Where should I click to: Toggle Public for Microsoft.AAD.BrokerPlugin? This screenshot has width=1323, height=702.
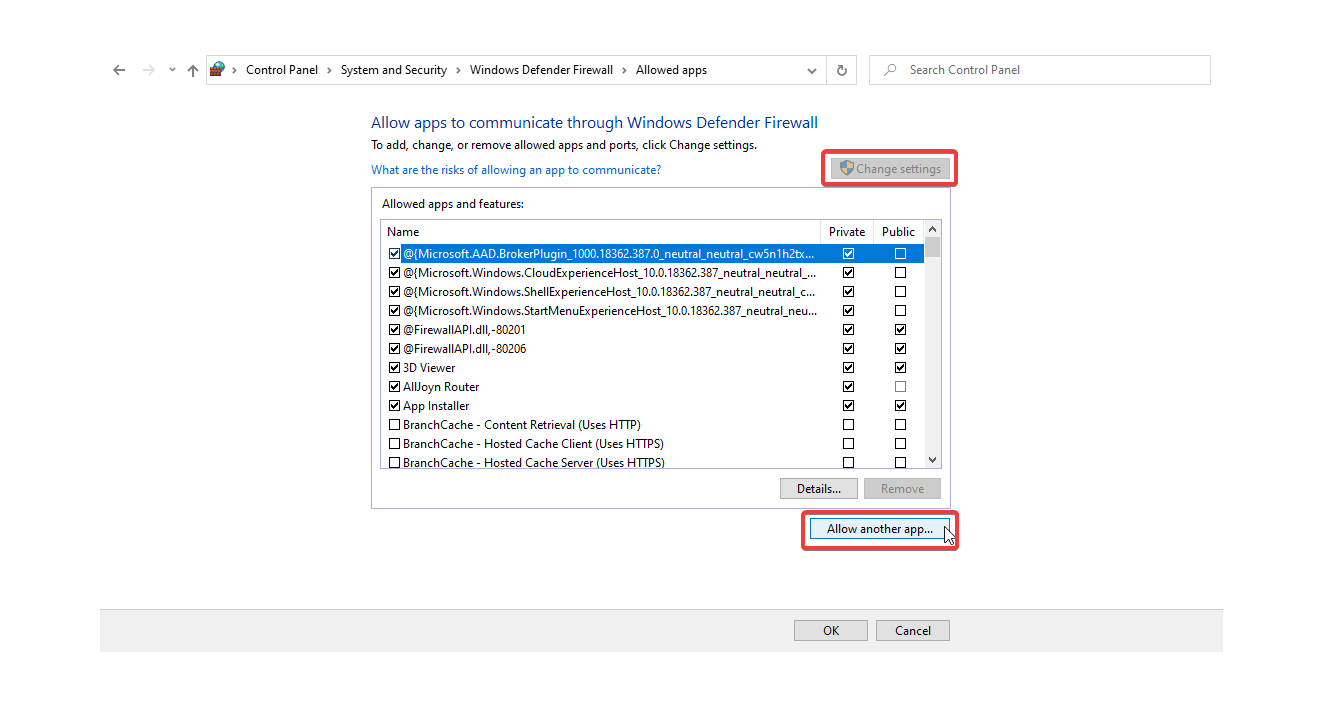tap(900, 254)
